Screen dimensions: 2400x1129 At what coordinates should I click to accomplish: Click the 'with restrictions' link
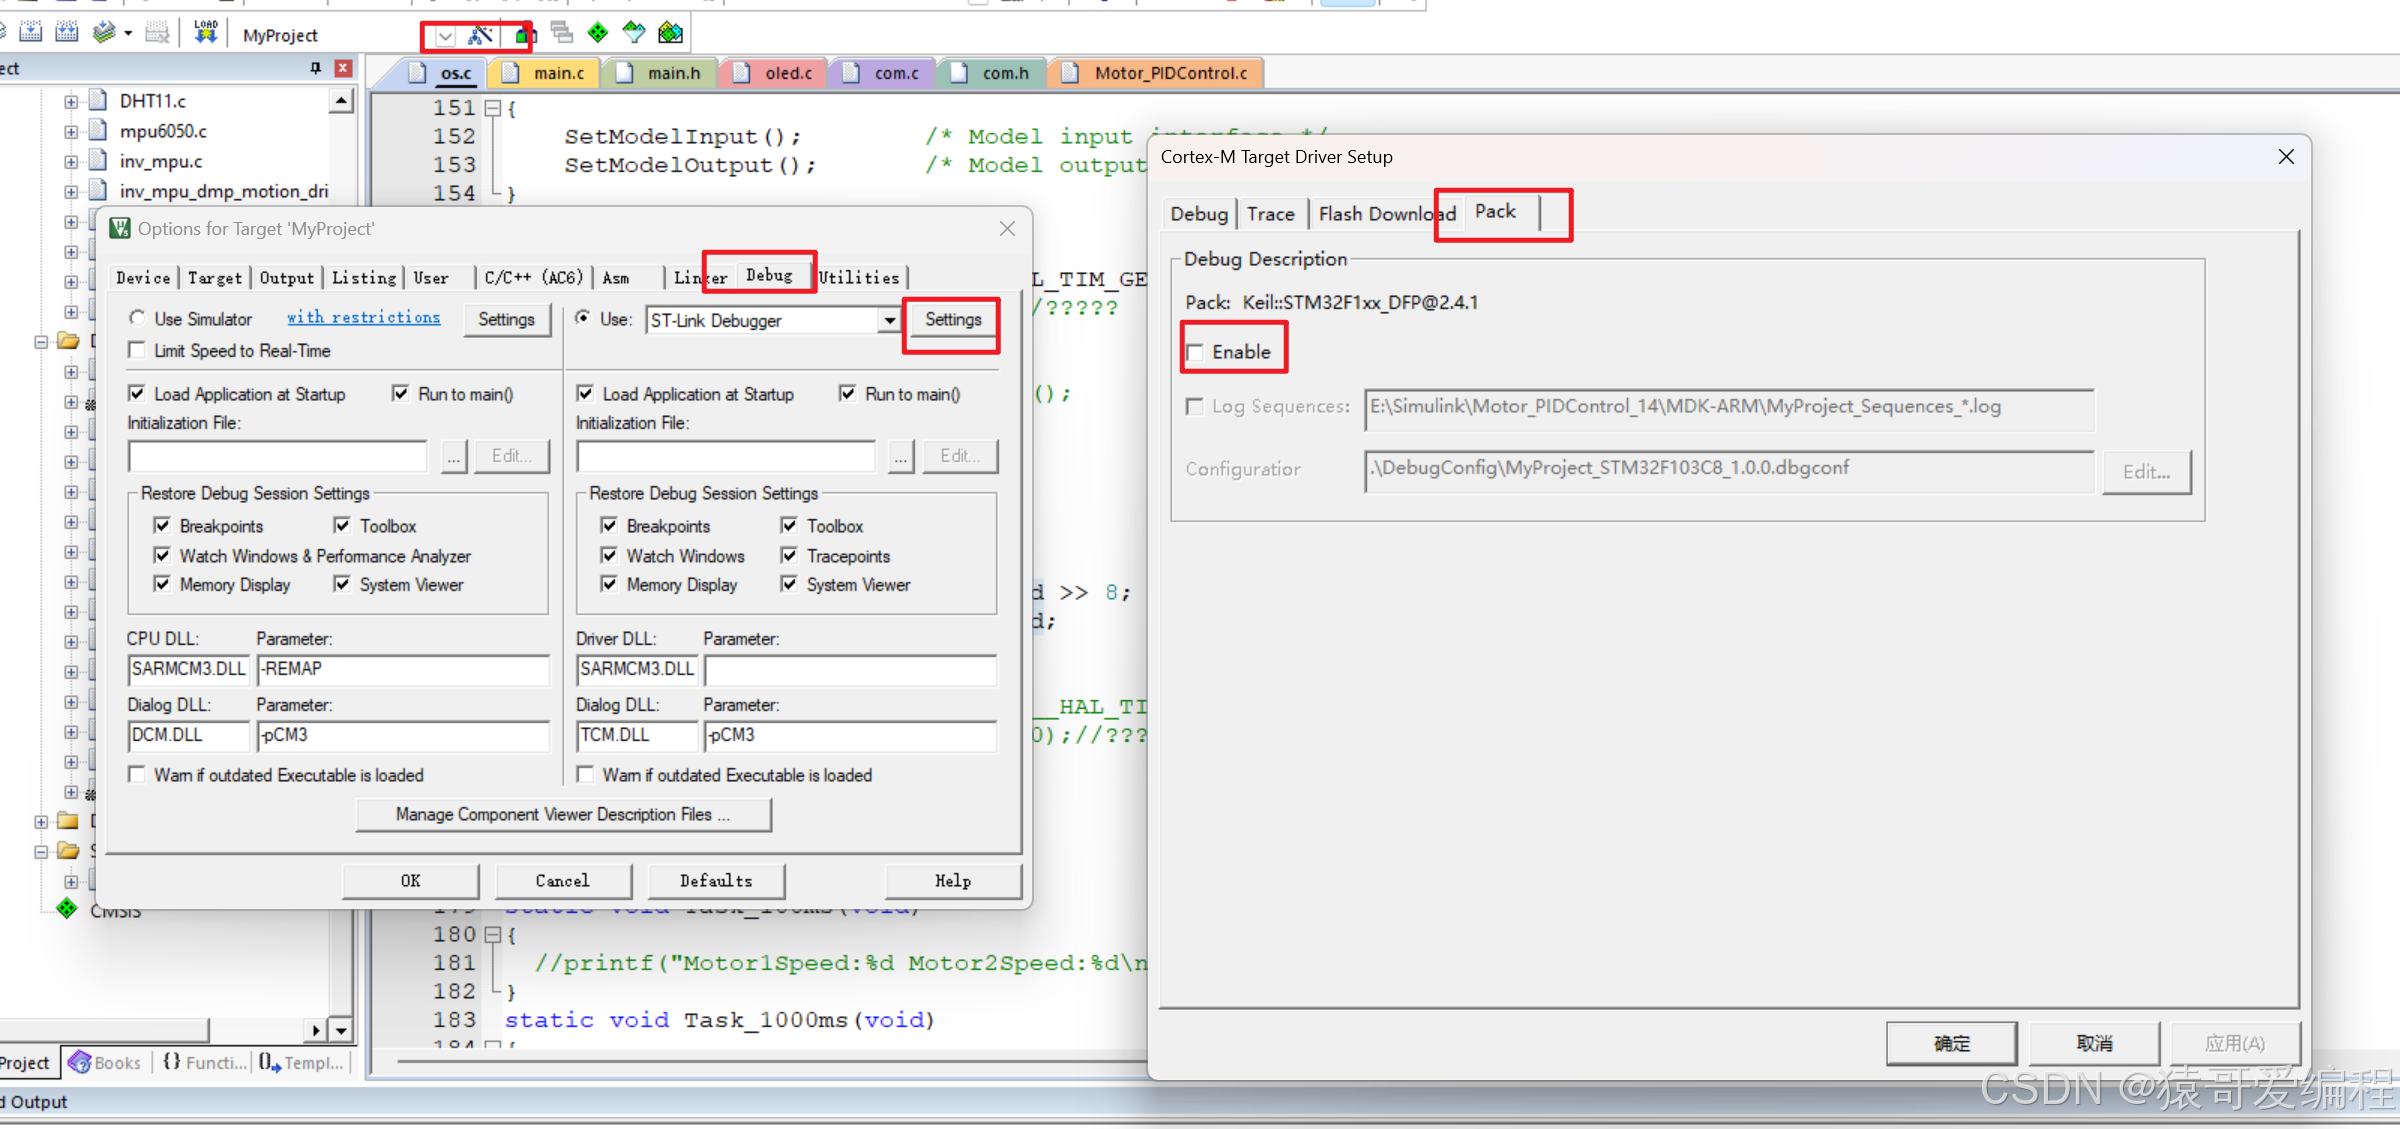(x=364, y=317)
